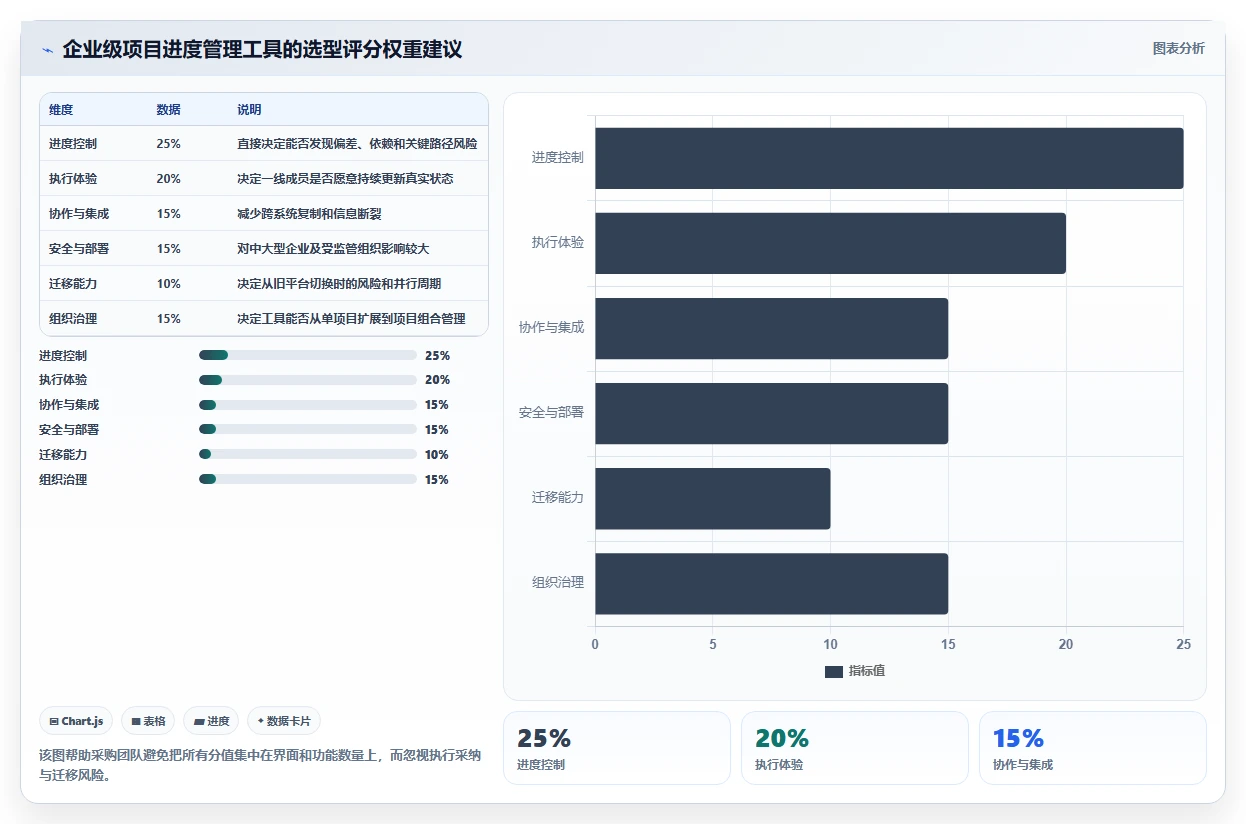Click the 迁移能力 y-axis label in chart
Viewport: 1246px width, 824px height.
558,498
